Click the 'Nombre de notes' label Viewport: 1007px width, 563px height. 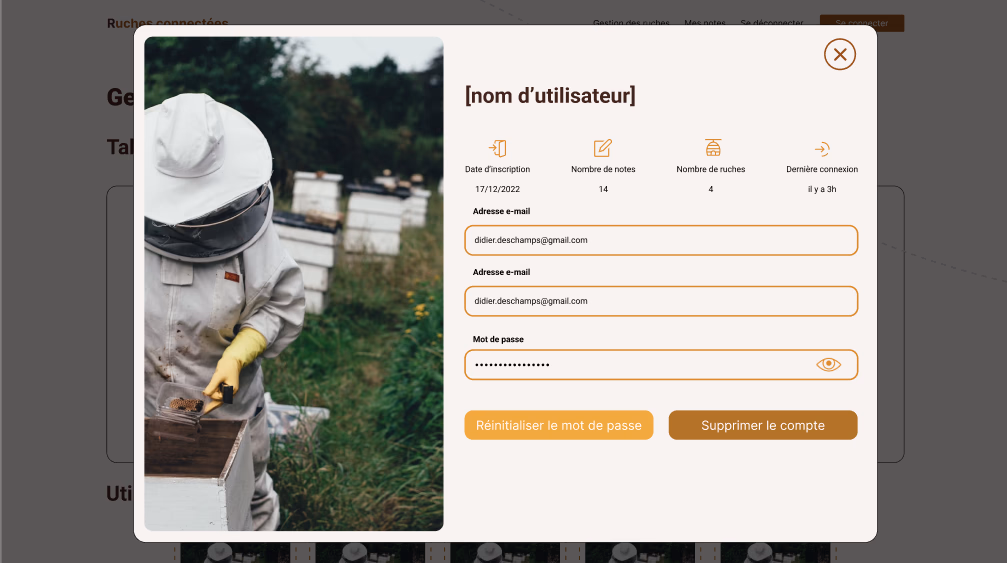(603, 169)
